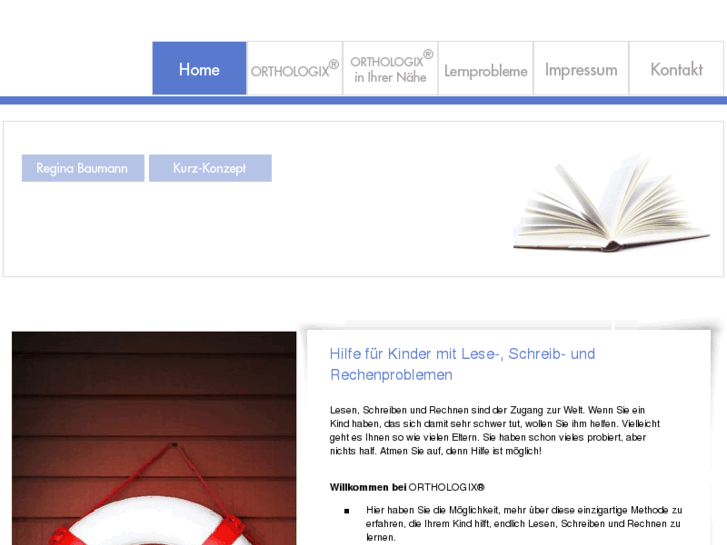The width and height of the screenshot is (727, 545).
Task: Click the Kurz-Konzept button
Action: 210,168
